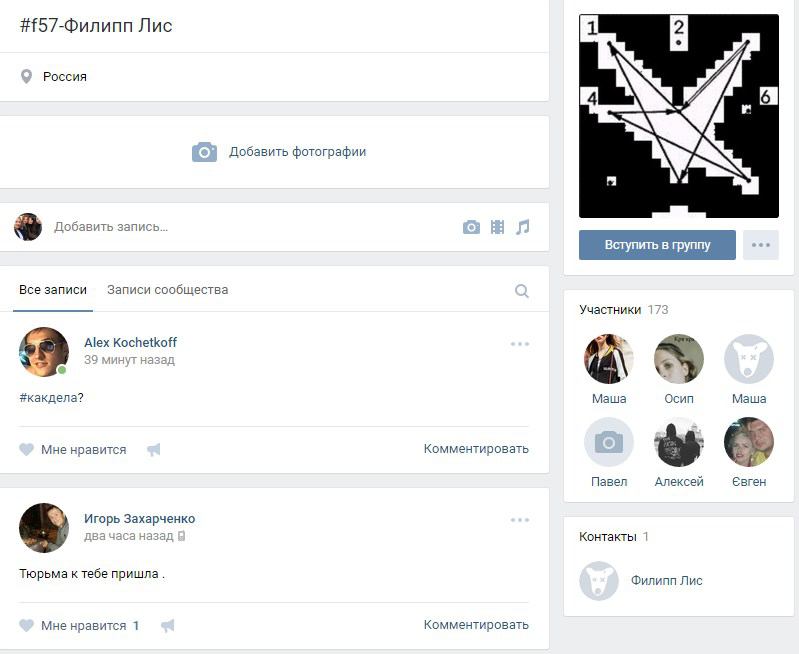
Task: Like the #какдела? post
Action: click(x=72, y=449)
